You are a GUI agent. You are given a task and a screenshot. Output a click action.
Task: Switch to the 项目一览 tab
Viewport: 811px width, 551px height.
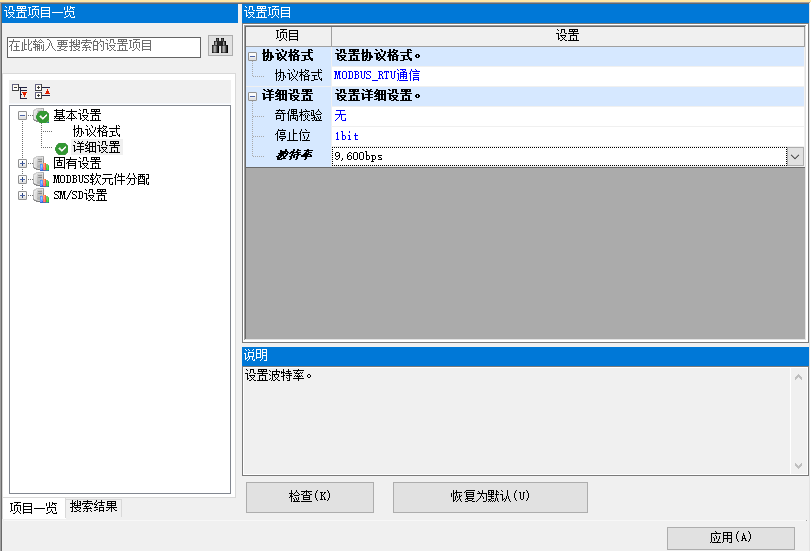(34, 508)
